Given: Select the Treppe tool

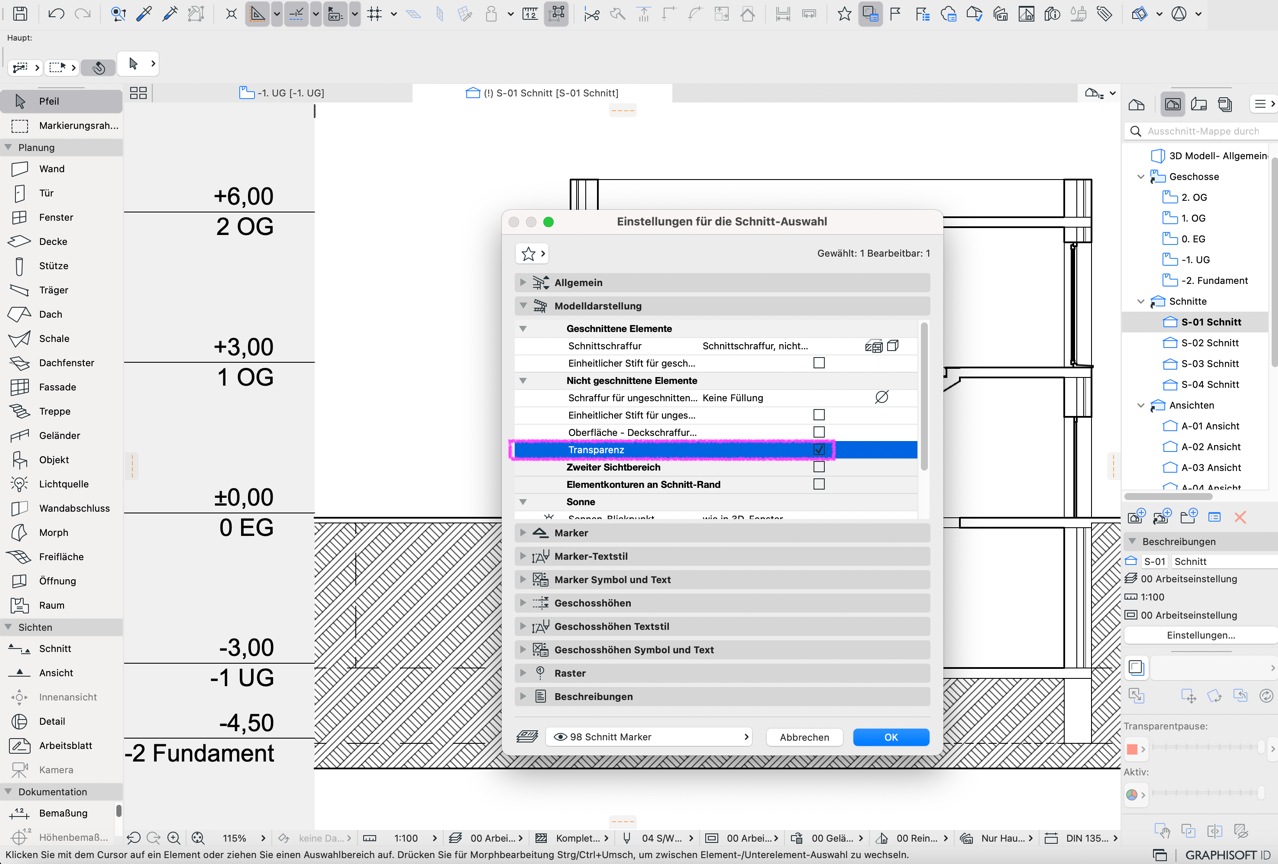Looking at the screenshot, I should [60, 411].
